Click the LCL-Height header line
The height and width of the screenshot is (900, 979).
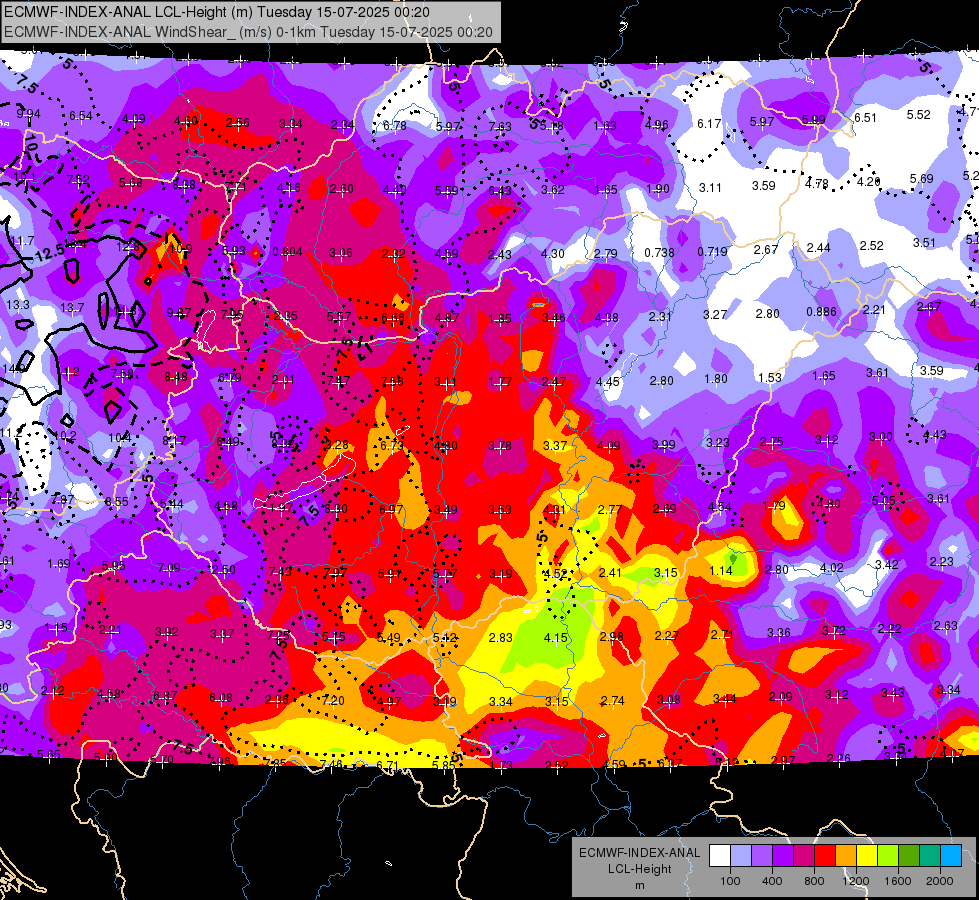click(217, 12)
